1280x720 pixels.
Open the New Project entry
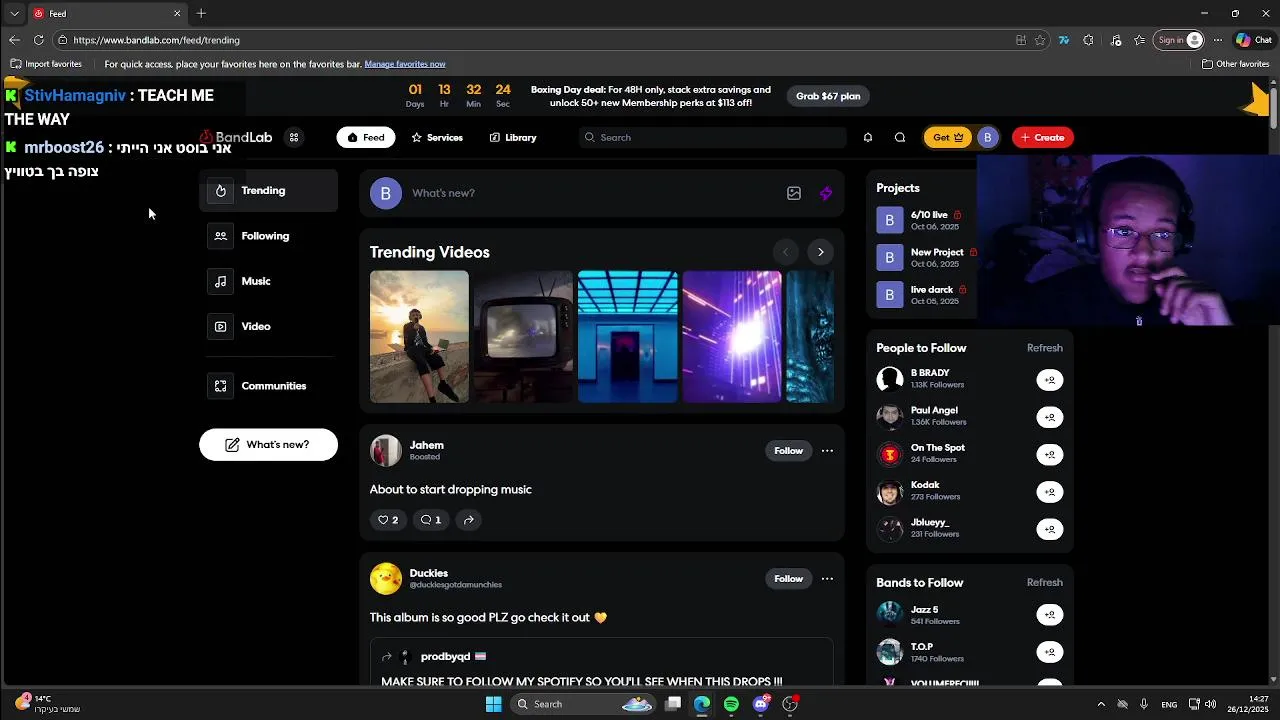coord(926,257)
